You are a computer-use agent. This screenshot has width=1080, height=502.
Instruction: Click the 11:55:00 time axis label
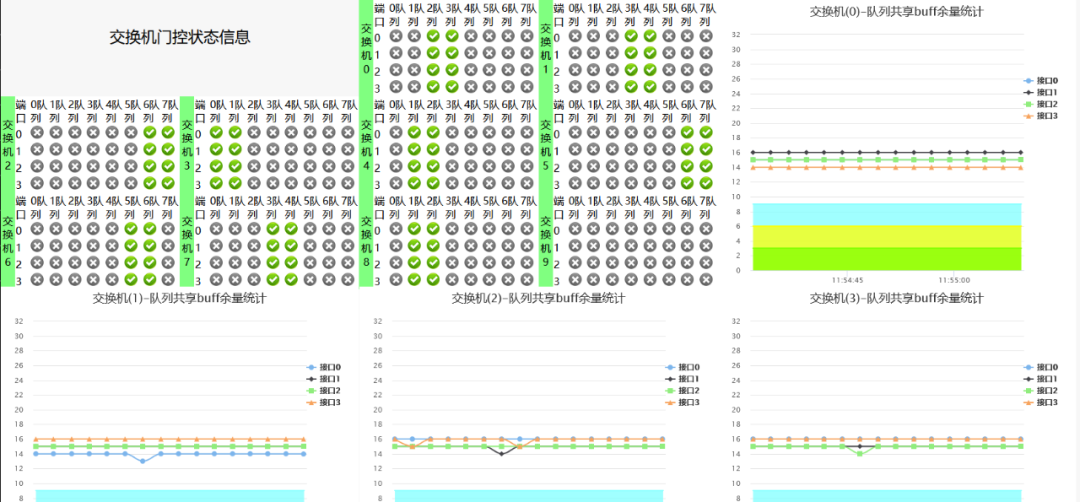[954, 280]
